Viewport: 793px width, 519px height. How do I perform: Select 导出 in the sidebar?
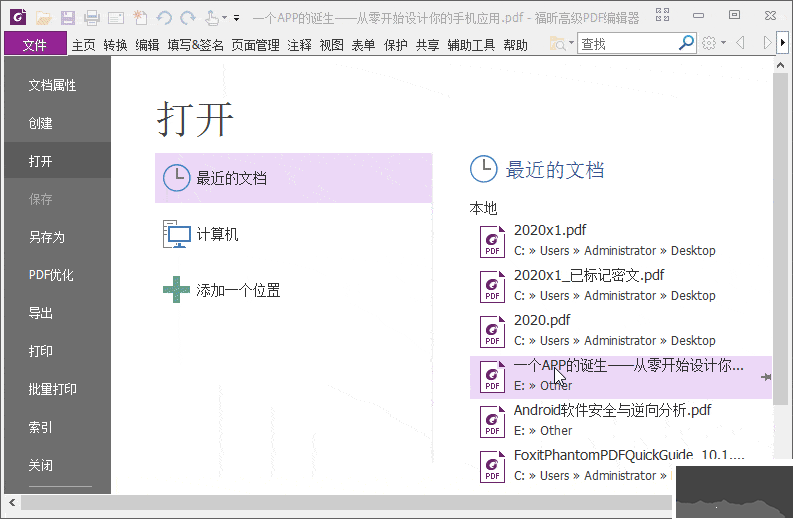pos(58,313)
